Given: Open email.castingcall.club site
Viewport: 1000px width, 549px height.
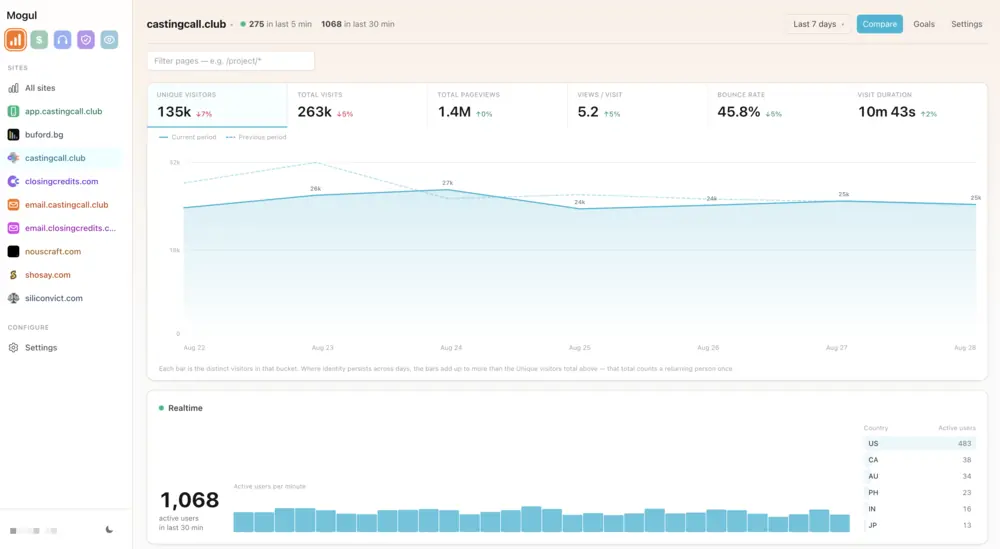Looking at the screenshot, I should click(x=66, y=205).
